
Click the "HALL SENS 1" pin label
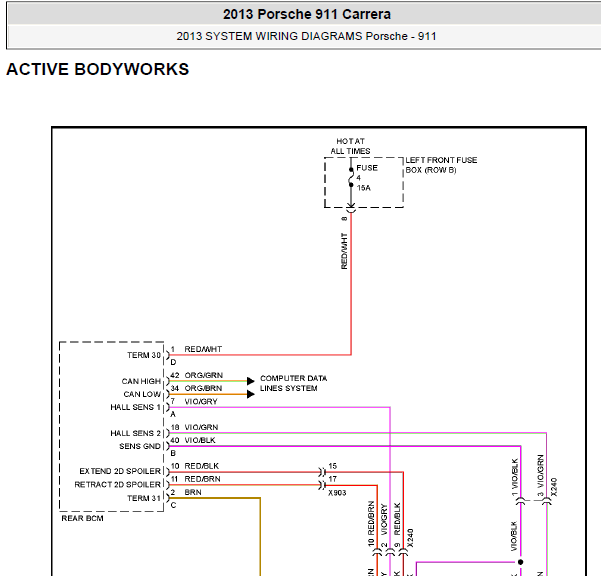coord(135,407)
